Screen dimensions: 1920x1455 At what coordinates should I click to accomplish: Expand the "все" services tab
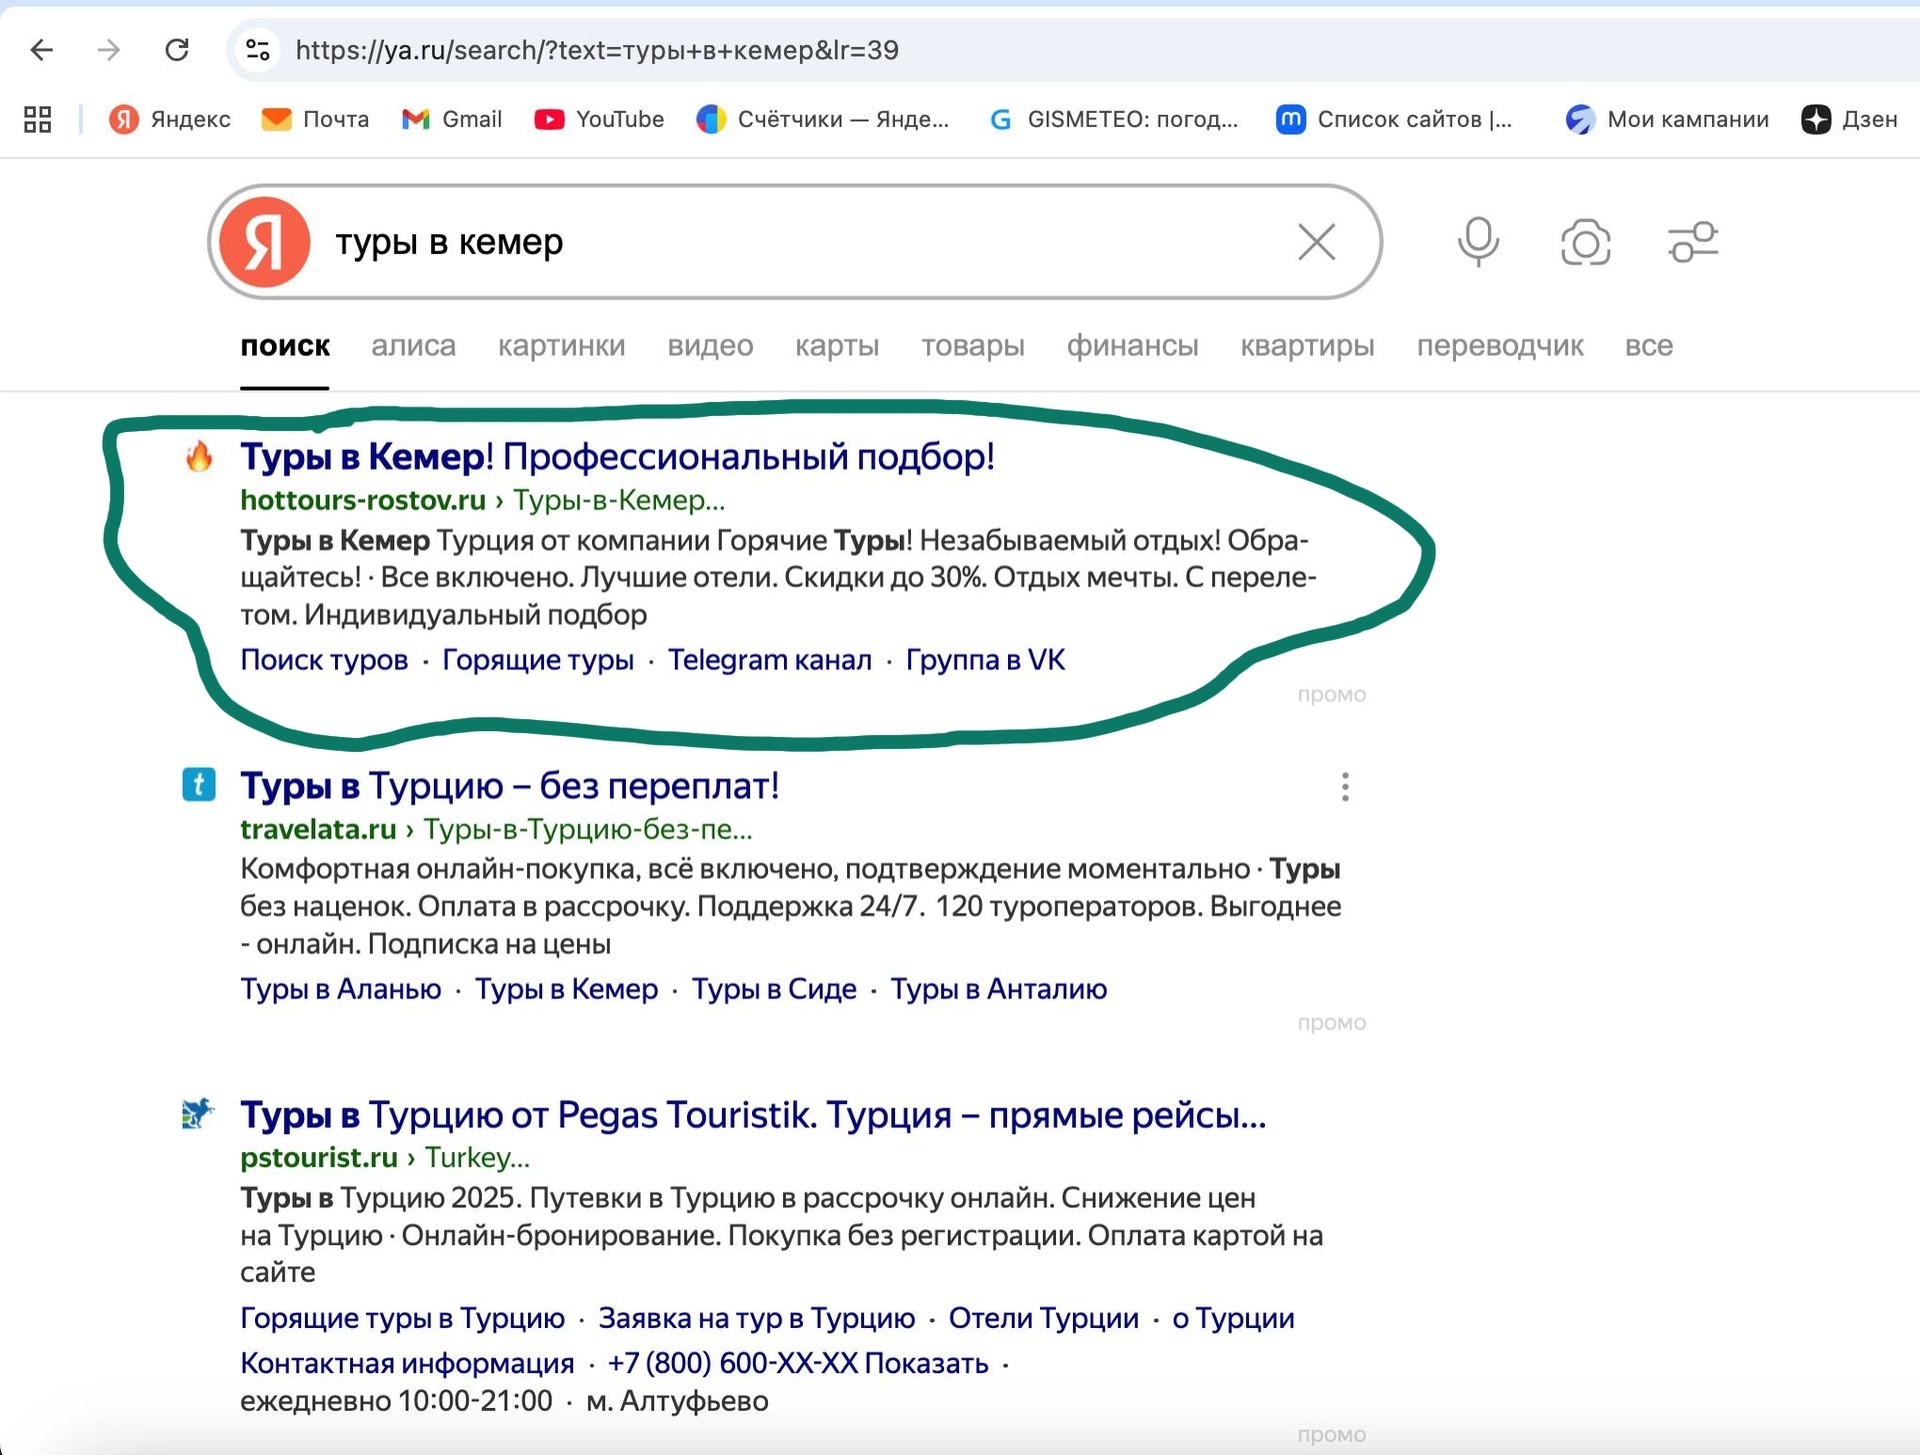click(1648, 346)
